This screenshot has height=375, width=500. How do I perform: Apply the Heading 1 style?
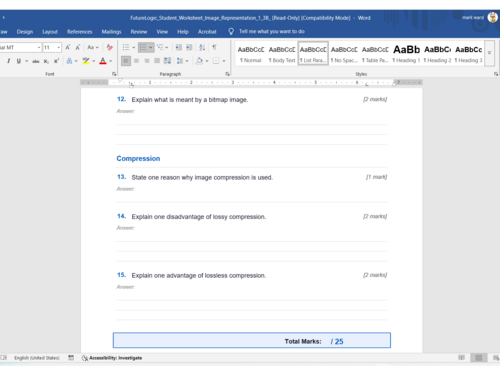[x=406, y=53]
